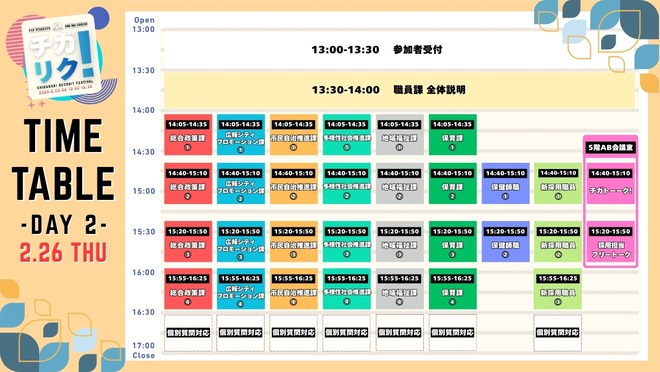Click the 15:00 time axis label
The image size is (660, 372).
pos(144,191)
